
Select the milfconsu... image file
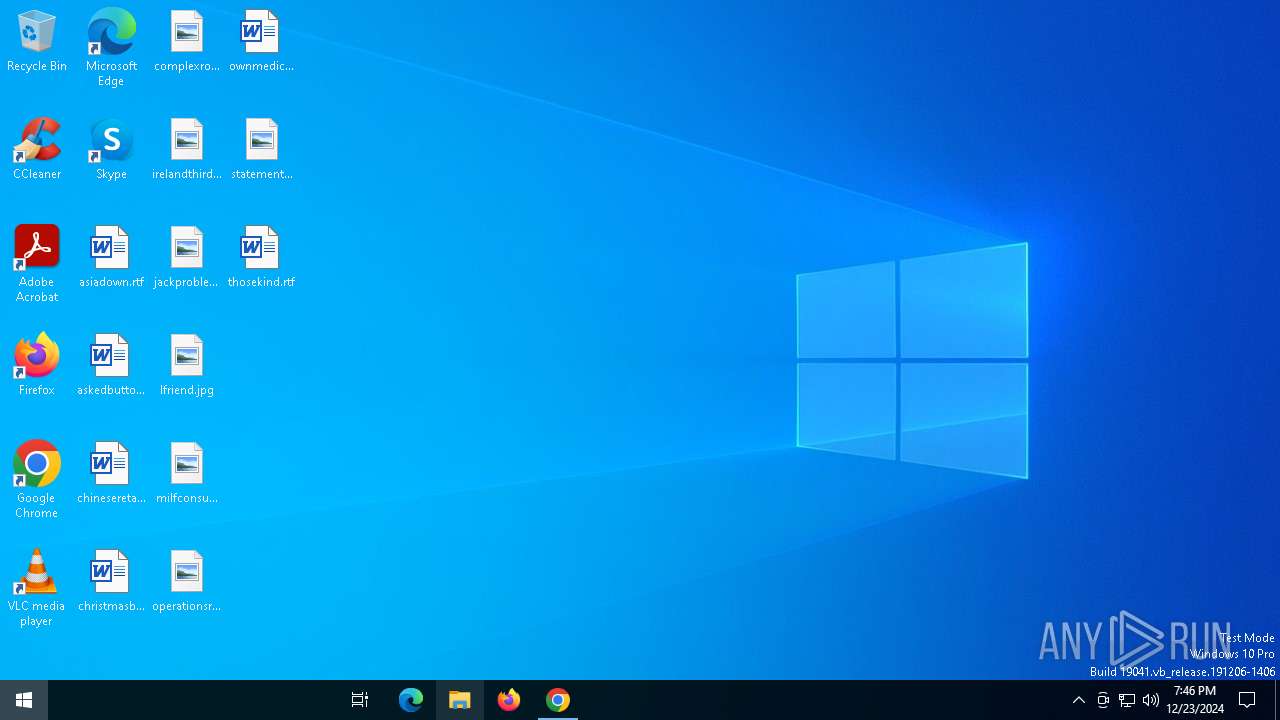[186, 474]
